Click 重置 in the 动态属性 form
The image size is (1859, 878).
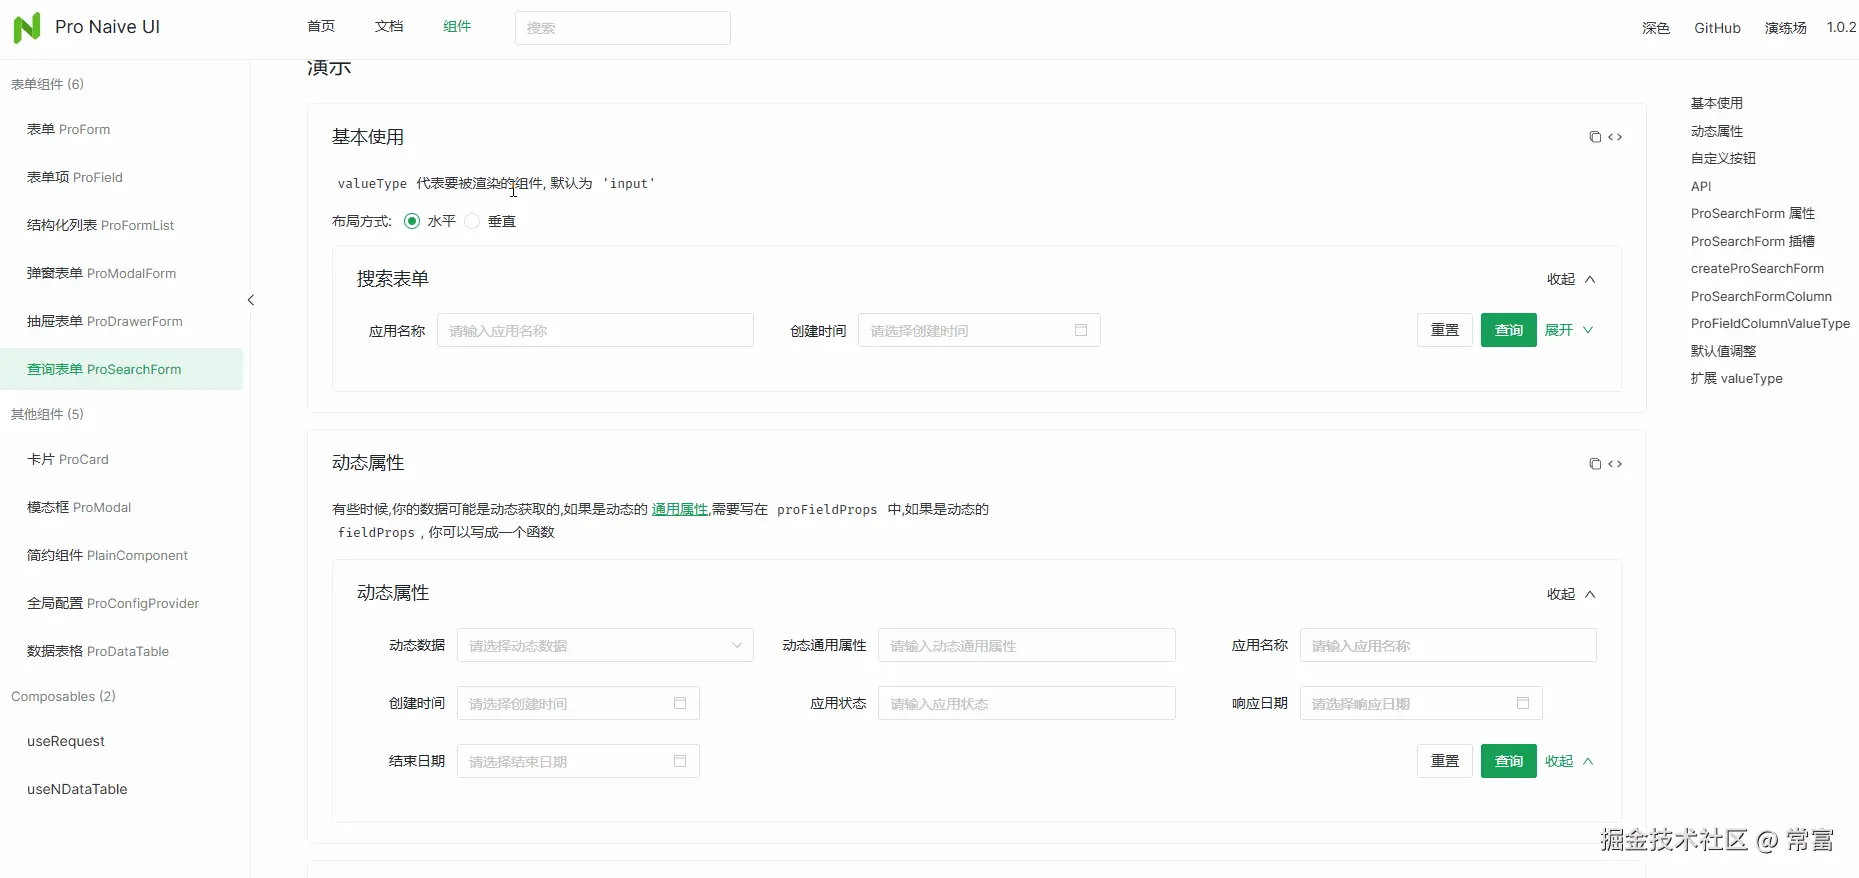[1445, 761]
